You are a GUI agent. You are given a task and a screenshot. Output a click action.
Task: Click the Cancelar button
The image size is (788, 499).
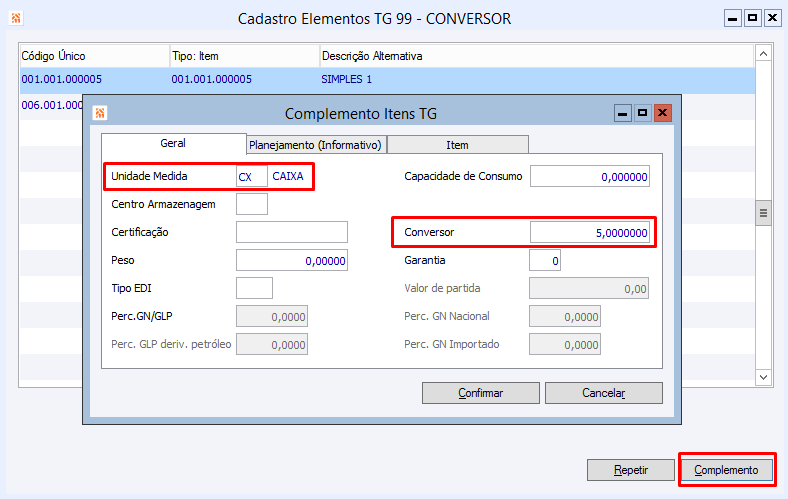(x=603, y=393)
